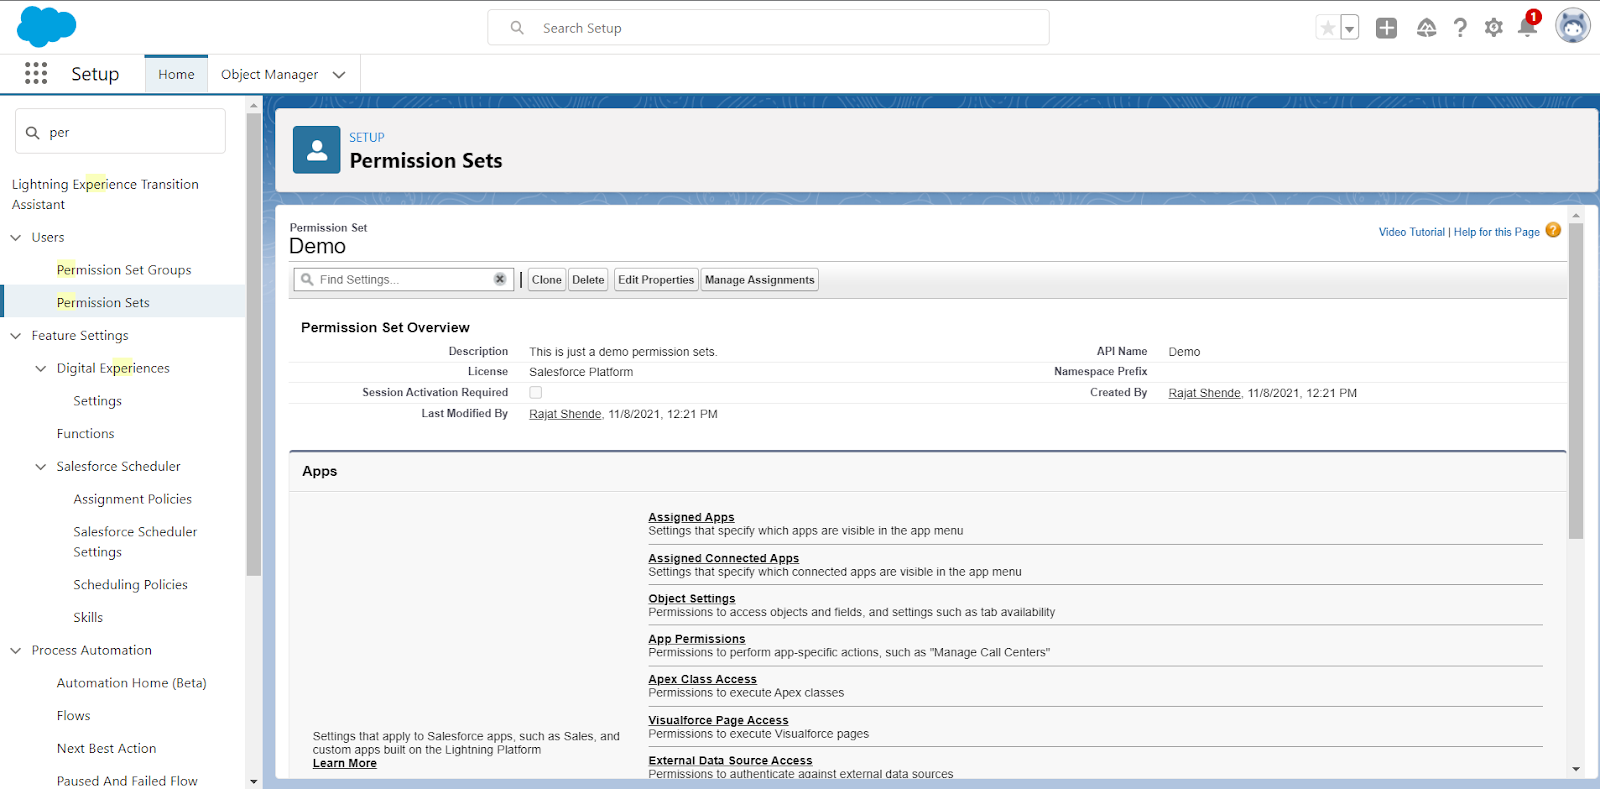This screenshot has width=1600, height=789.
Task: Open the Setup gear icon
Action: (1493, 28)
